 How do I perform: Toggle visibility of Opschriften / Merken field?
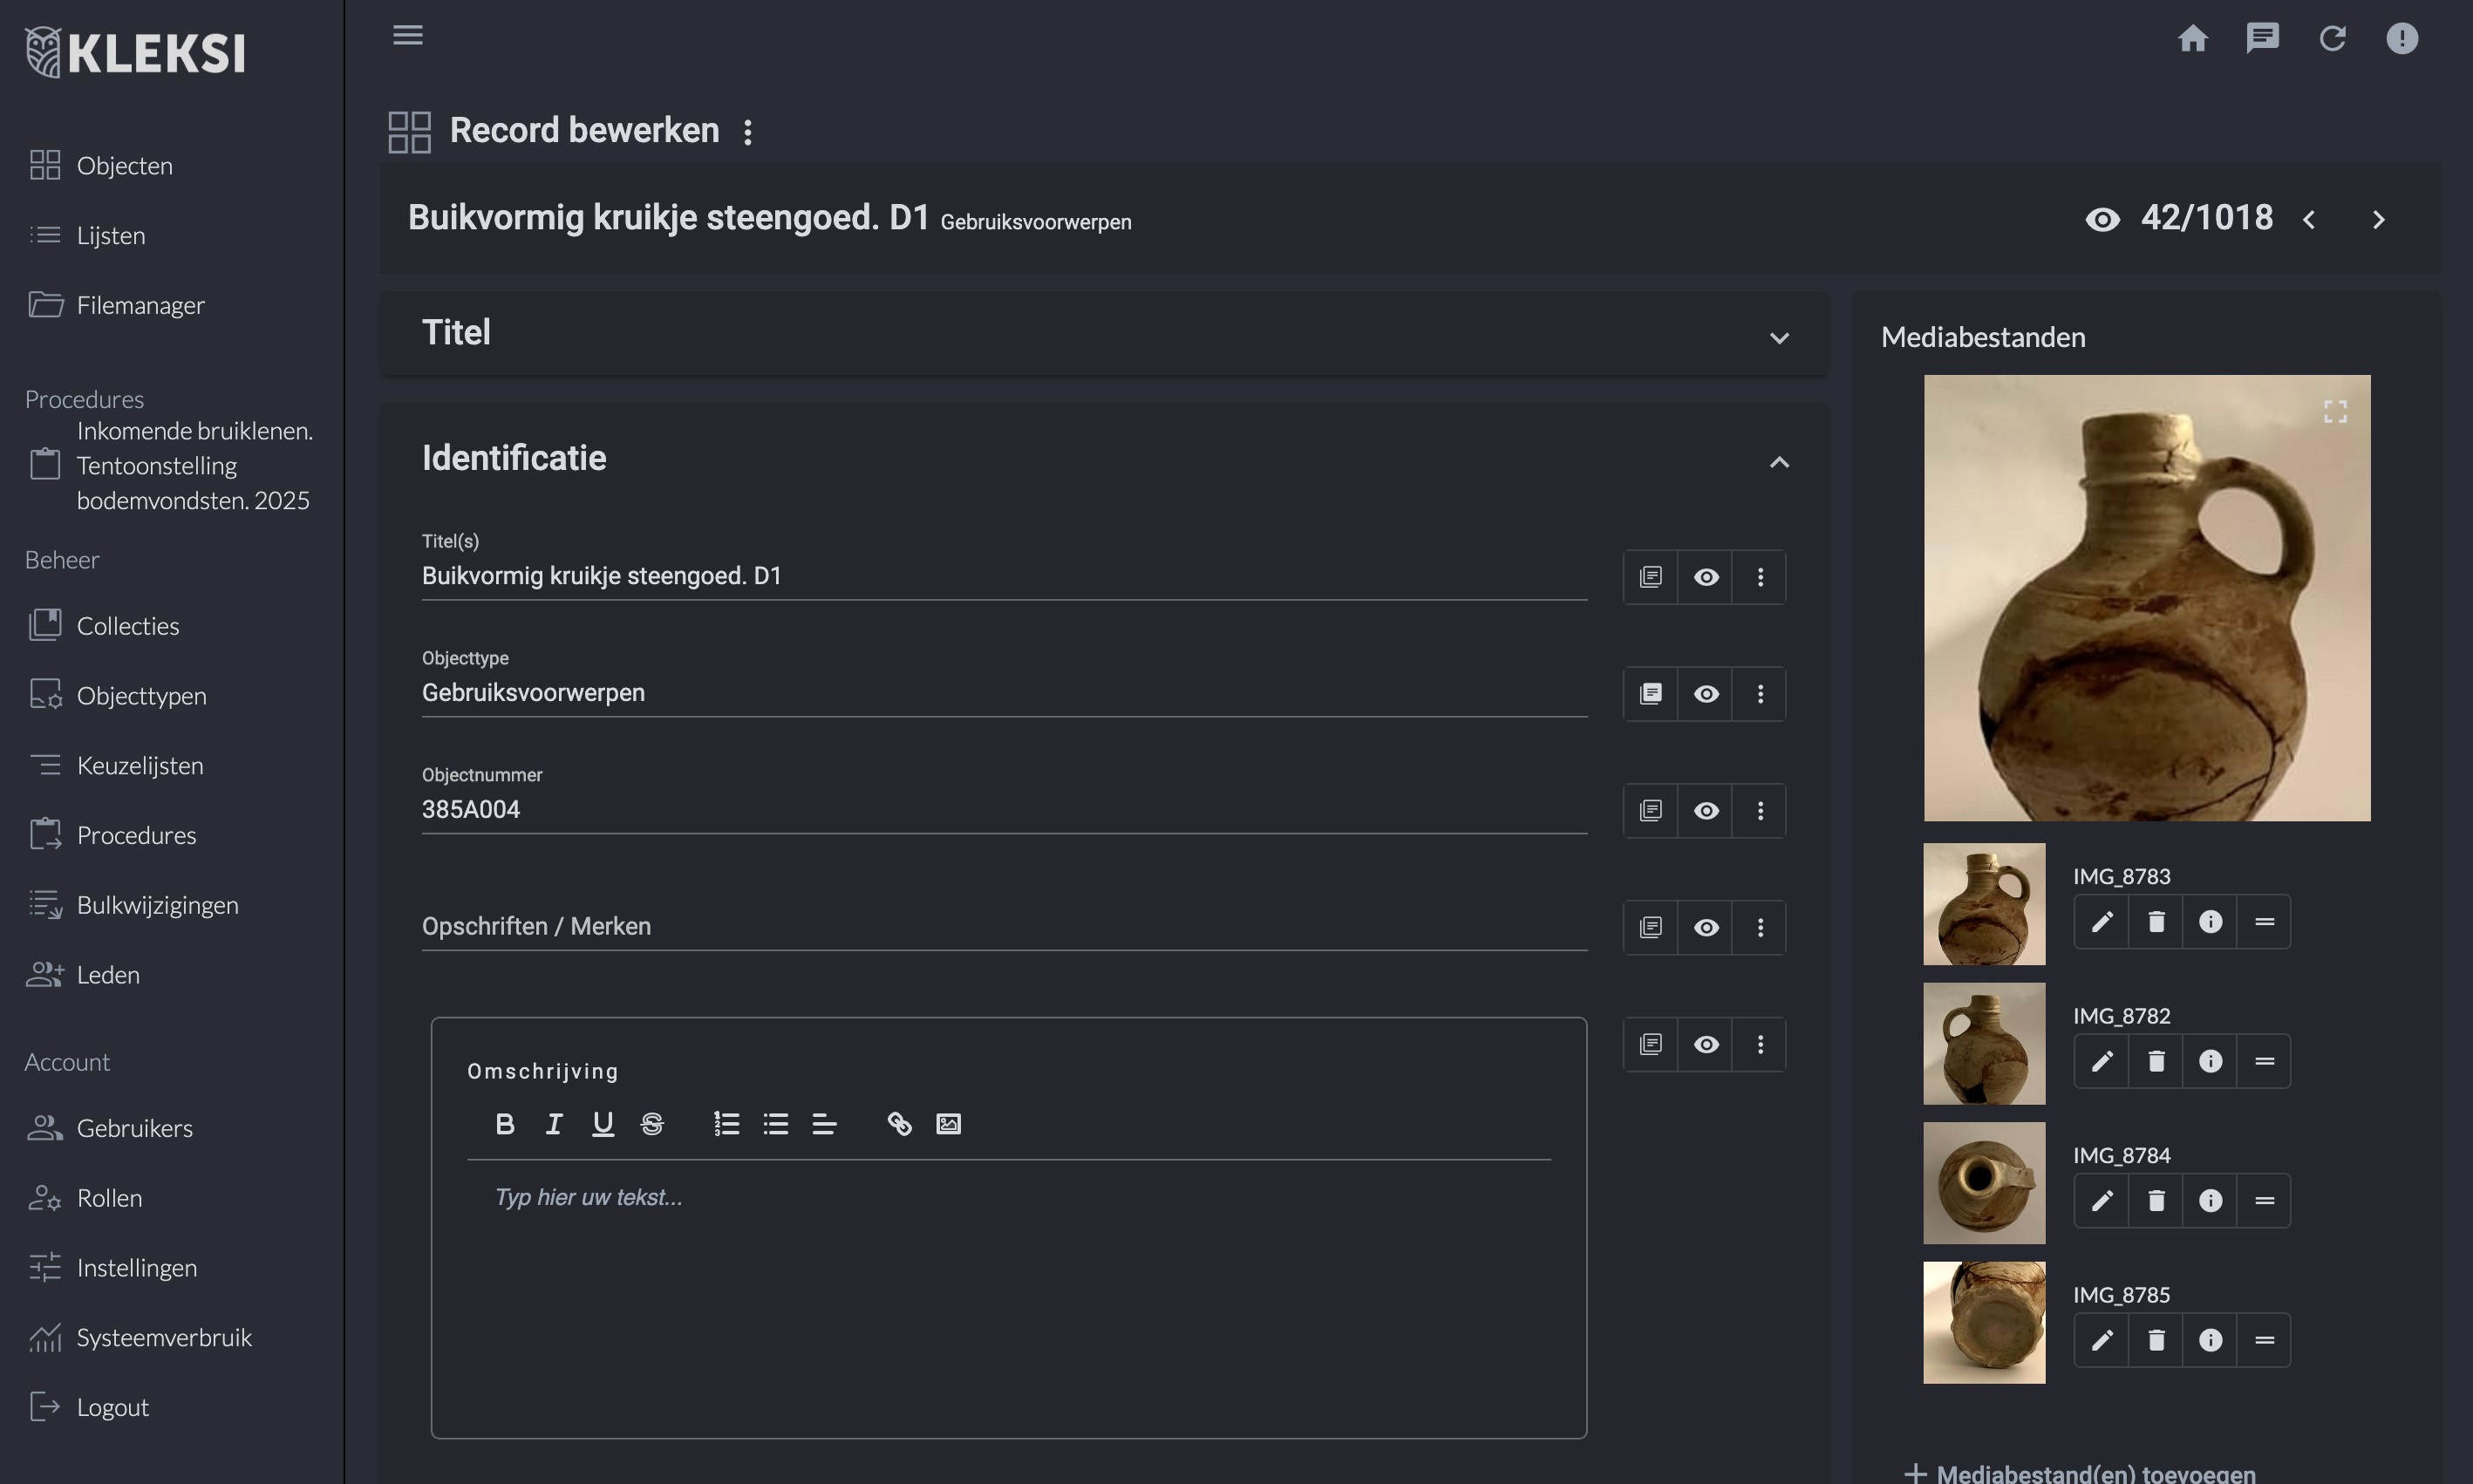point(1706,928)
